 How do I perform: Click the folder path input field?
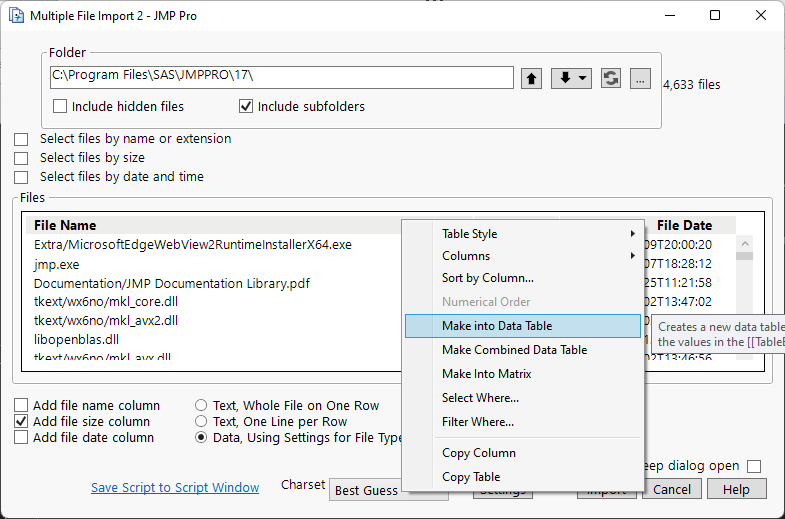click(x=281, y=77)
